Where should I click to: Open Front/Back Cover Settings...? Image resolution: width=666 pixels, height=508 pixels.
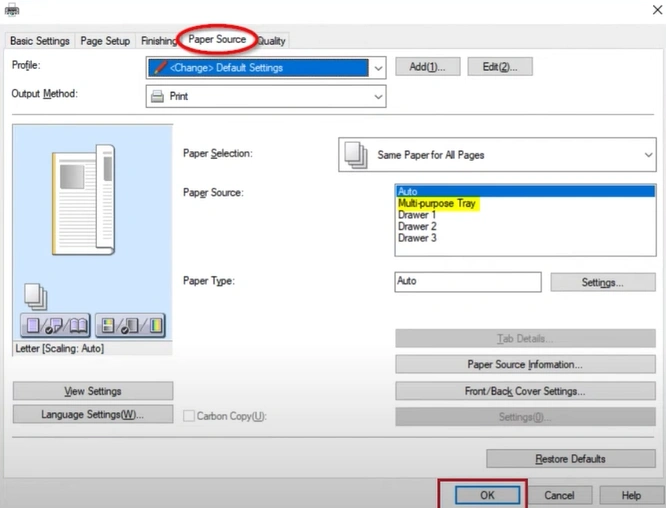click(x=525, y=391)
